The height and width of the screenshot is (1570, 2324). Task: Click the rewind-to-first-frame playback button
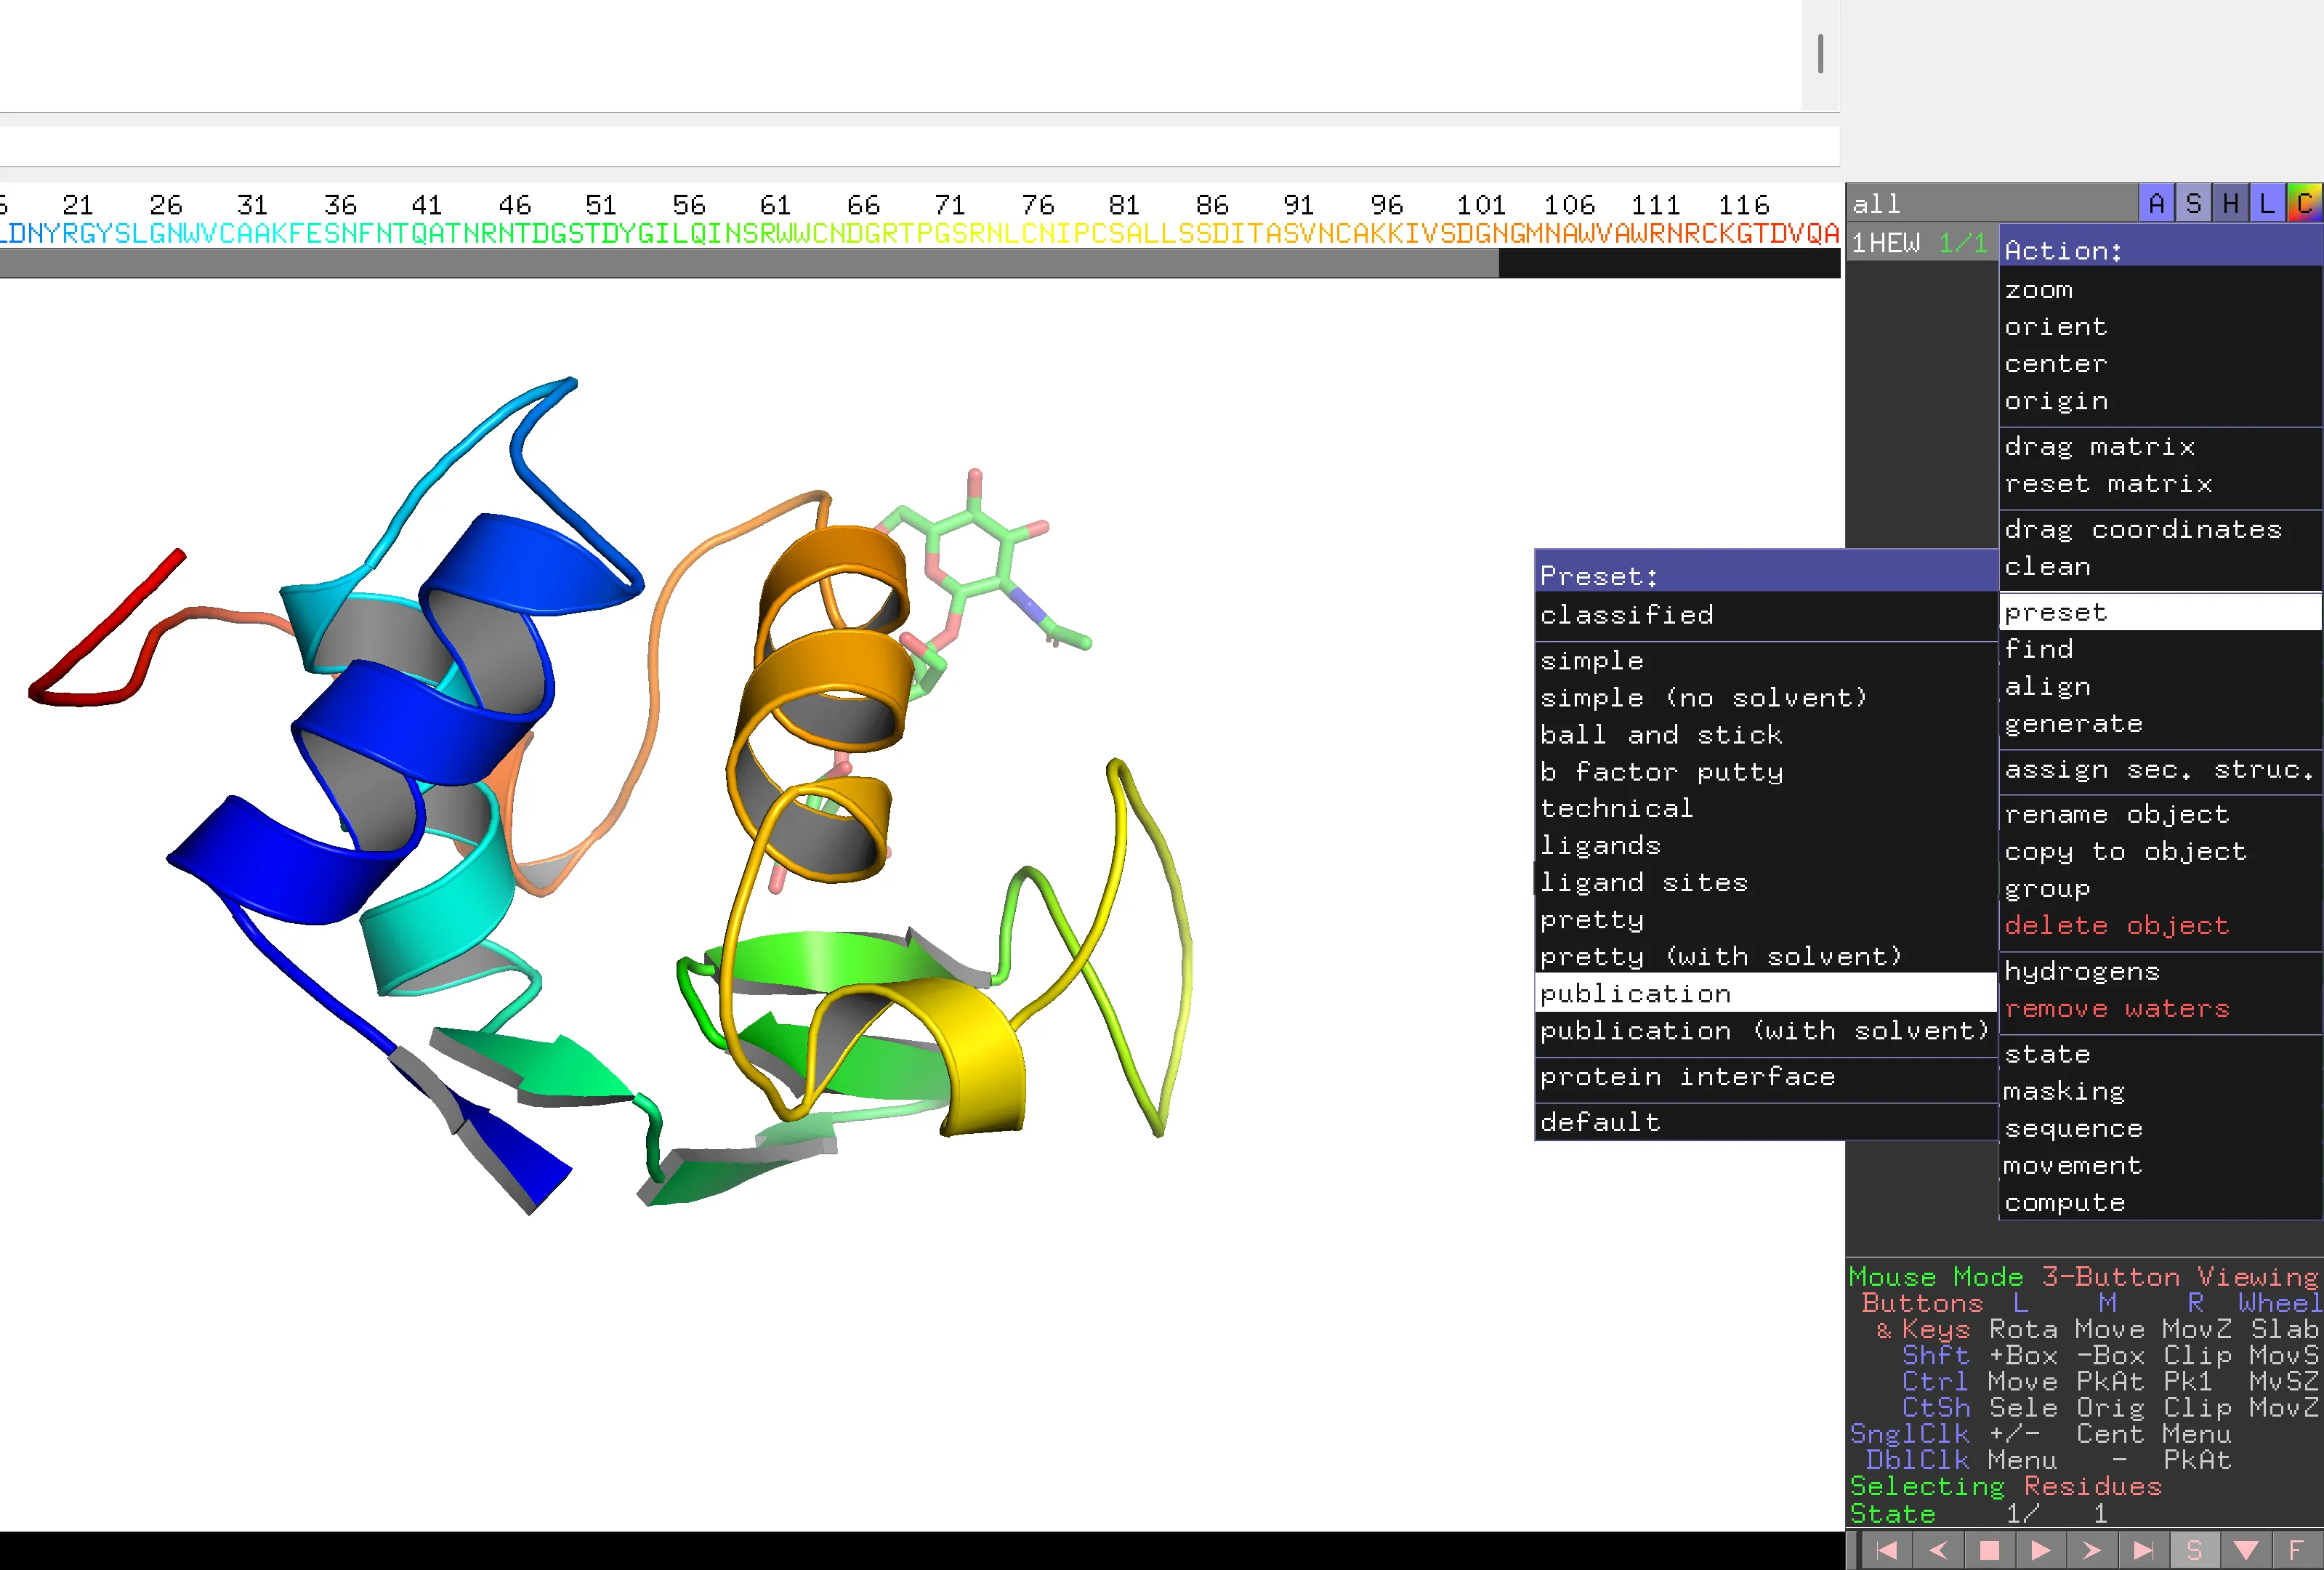(x=1887, y=1550)
